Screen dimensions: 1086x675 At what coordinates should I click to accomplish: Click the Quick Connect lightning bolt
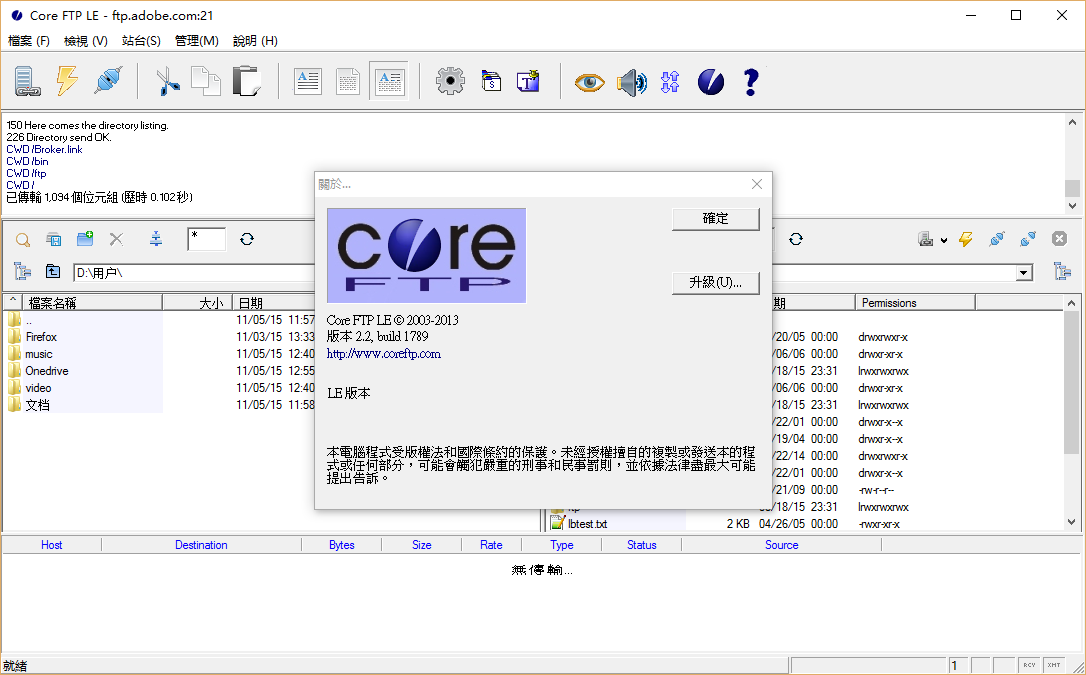click(x=67, y=81)
